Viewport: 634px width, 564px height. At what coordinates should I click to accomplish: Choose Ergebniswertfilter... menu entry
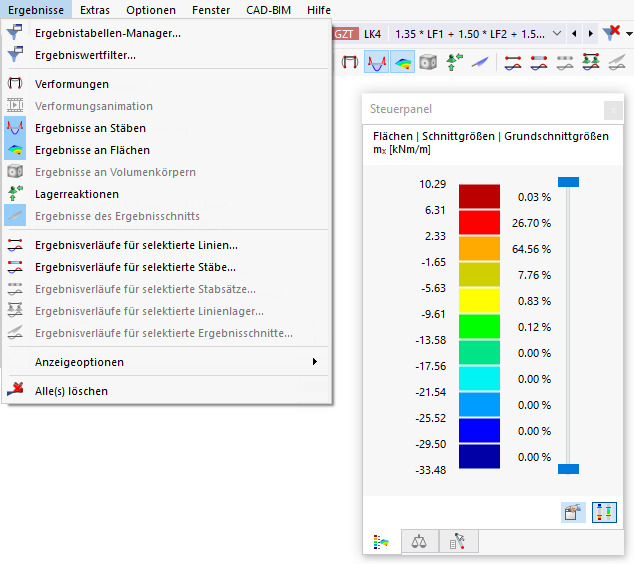[167, 55]
